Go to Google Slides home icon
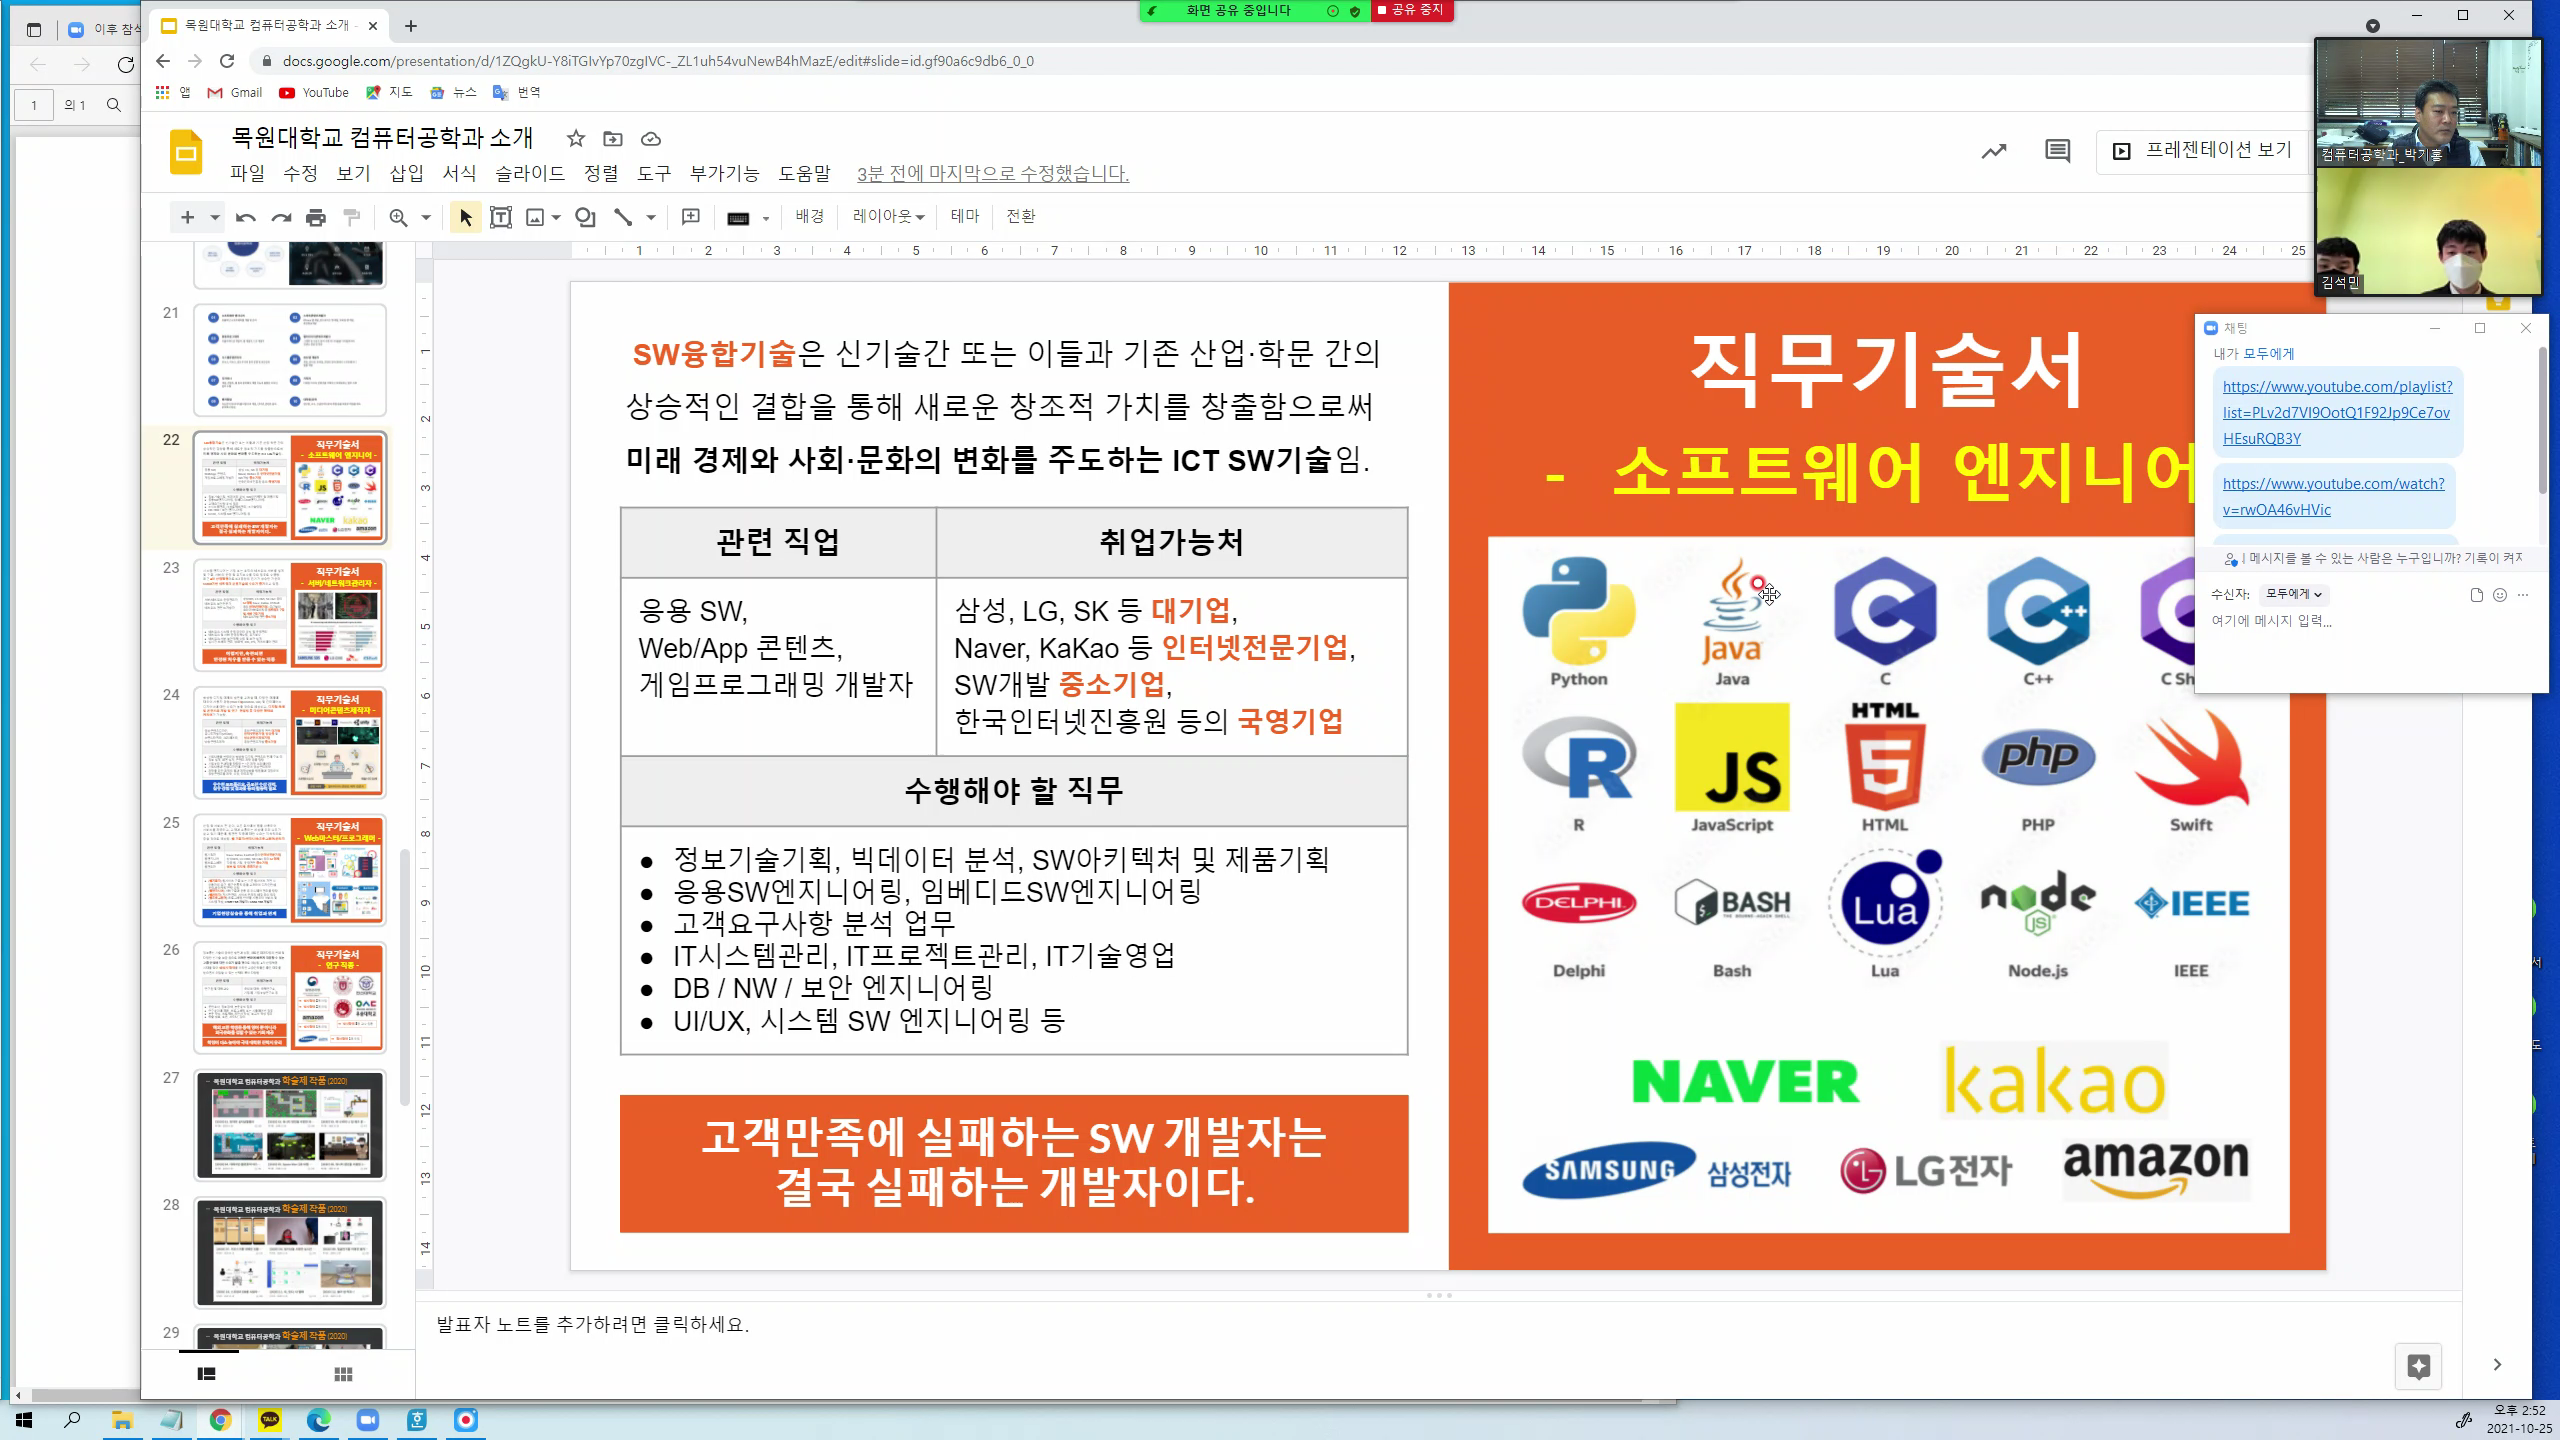The image size is (2560, 1440). coord(186,152)
